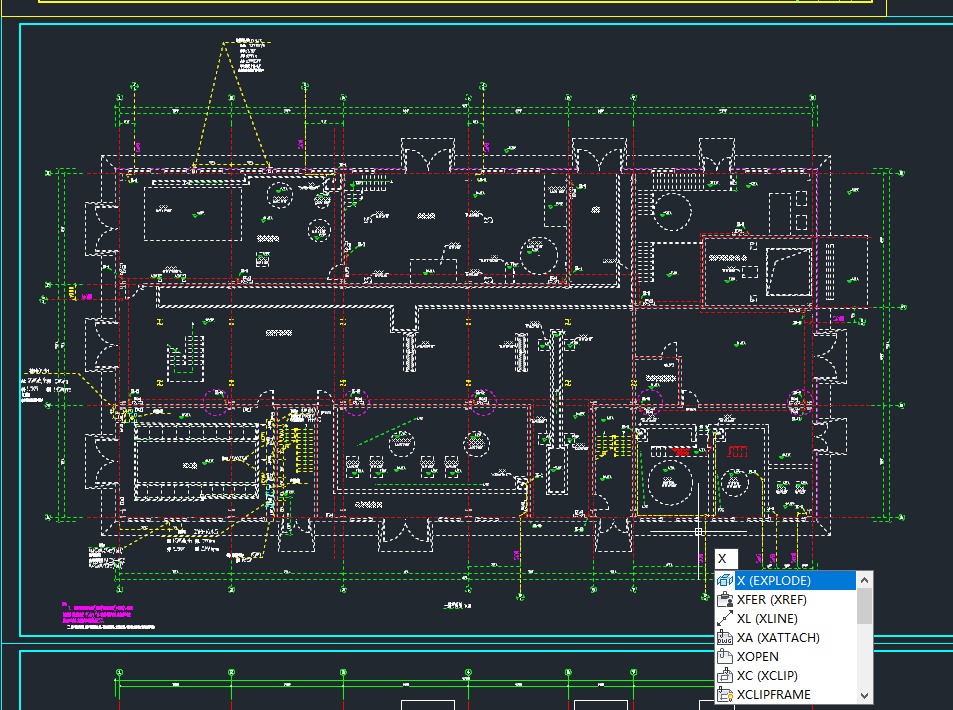953x710 pixels.
Task: Click the XREF command icon
Action: [x=724, y=599]
